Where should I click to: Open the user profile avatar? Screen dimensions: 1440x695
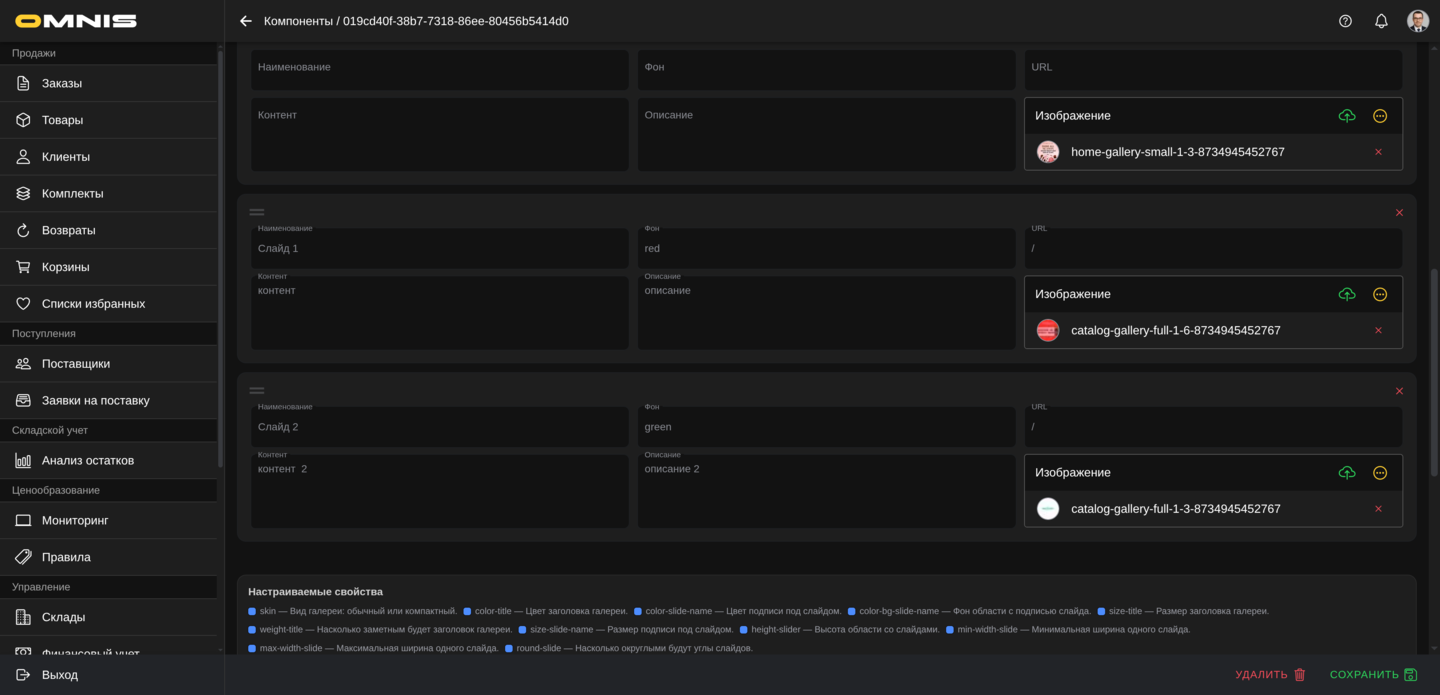(1417, 21)
